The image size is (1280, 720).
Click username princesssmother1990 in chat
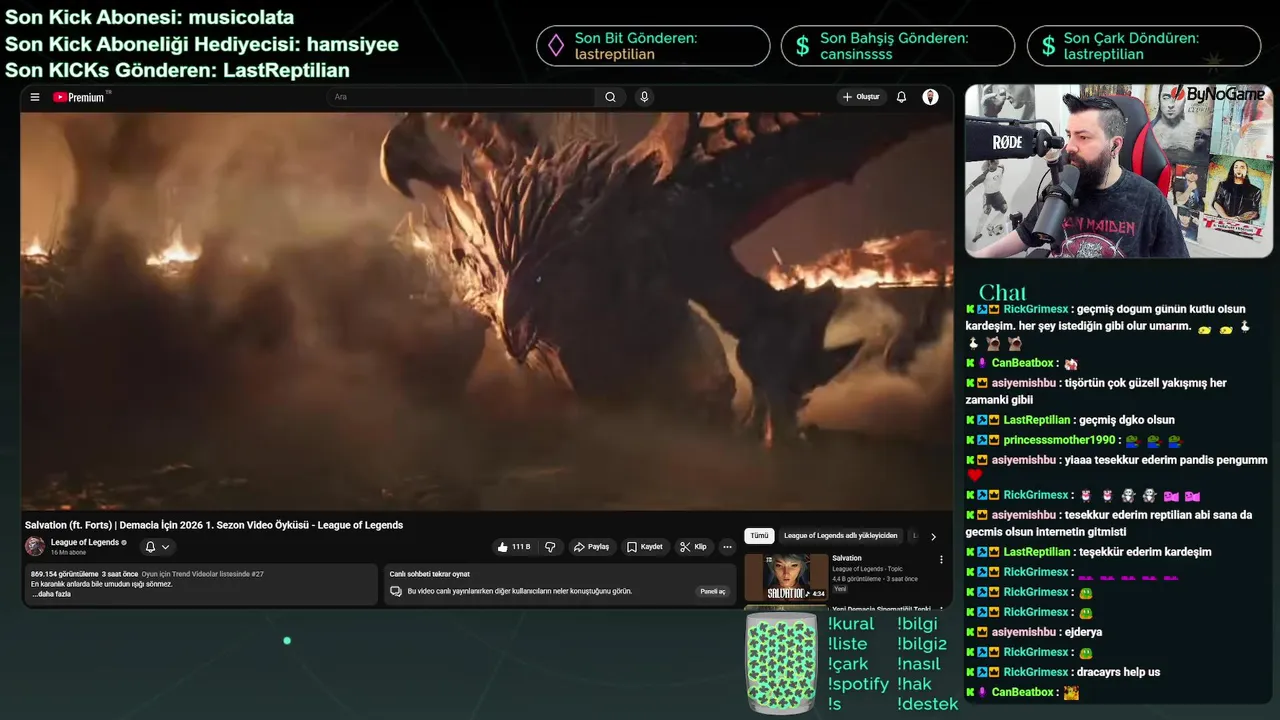click(1059, 440)
